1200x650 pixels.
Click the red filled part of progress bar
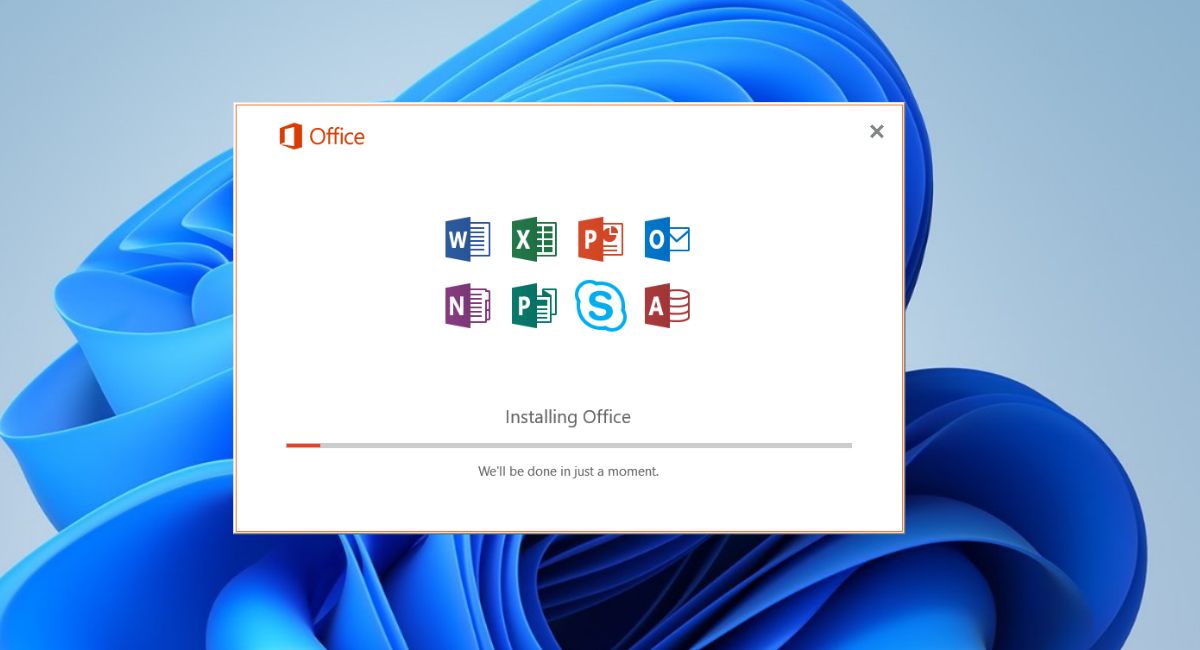click(303, 445)
